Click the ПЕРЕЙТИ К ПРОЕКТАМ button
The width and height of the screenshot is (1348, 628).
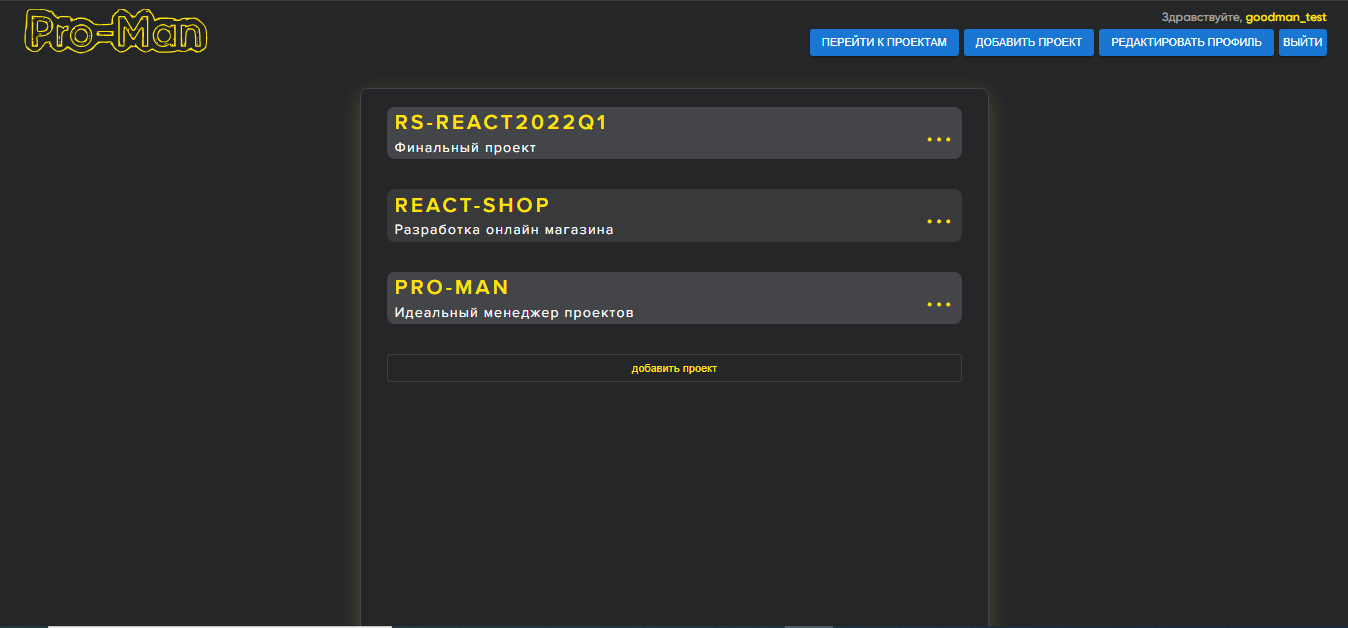click(x=884, y=42)
